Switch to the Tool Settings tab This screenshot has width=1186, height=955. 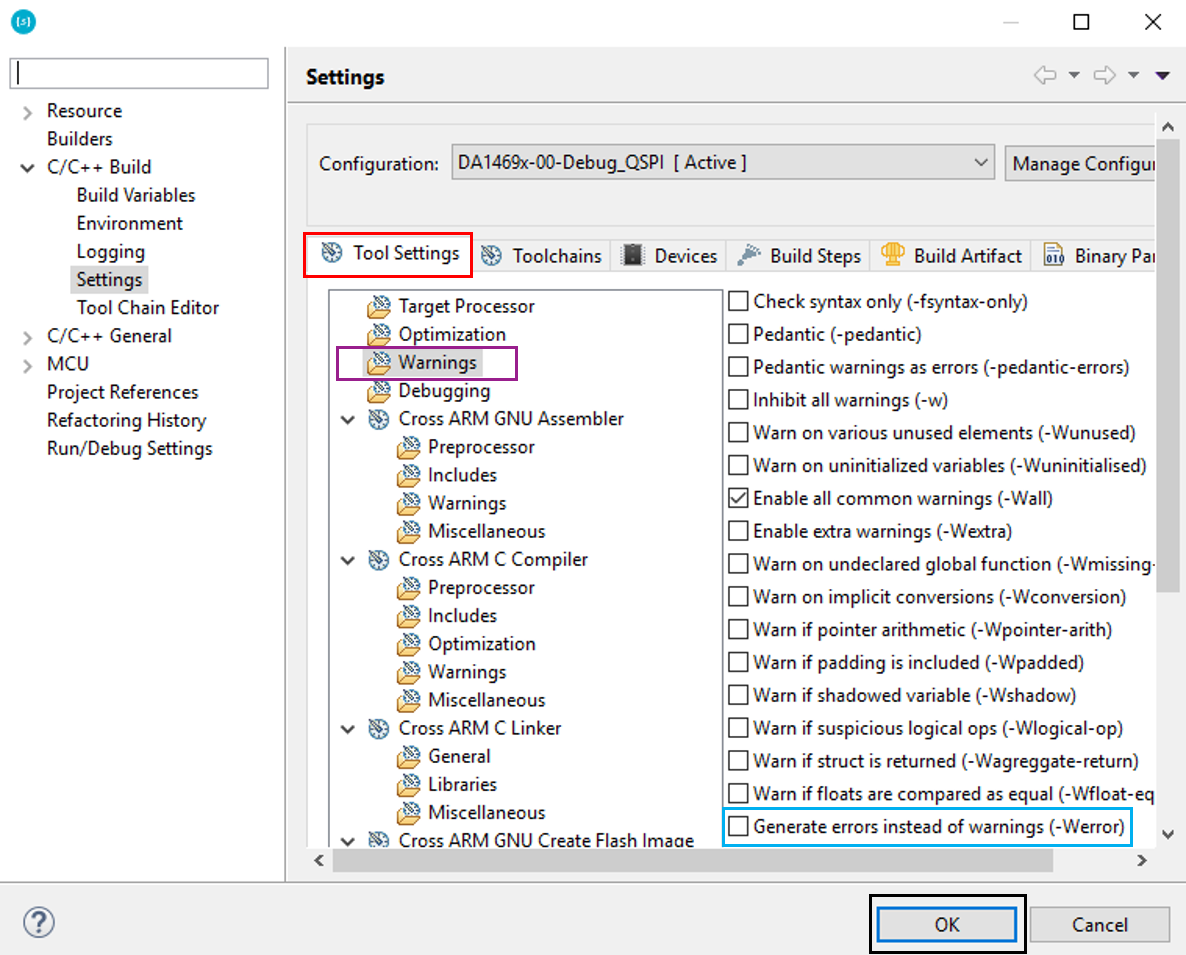[x=389, y=253]
